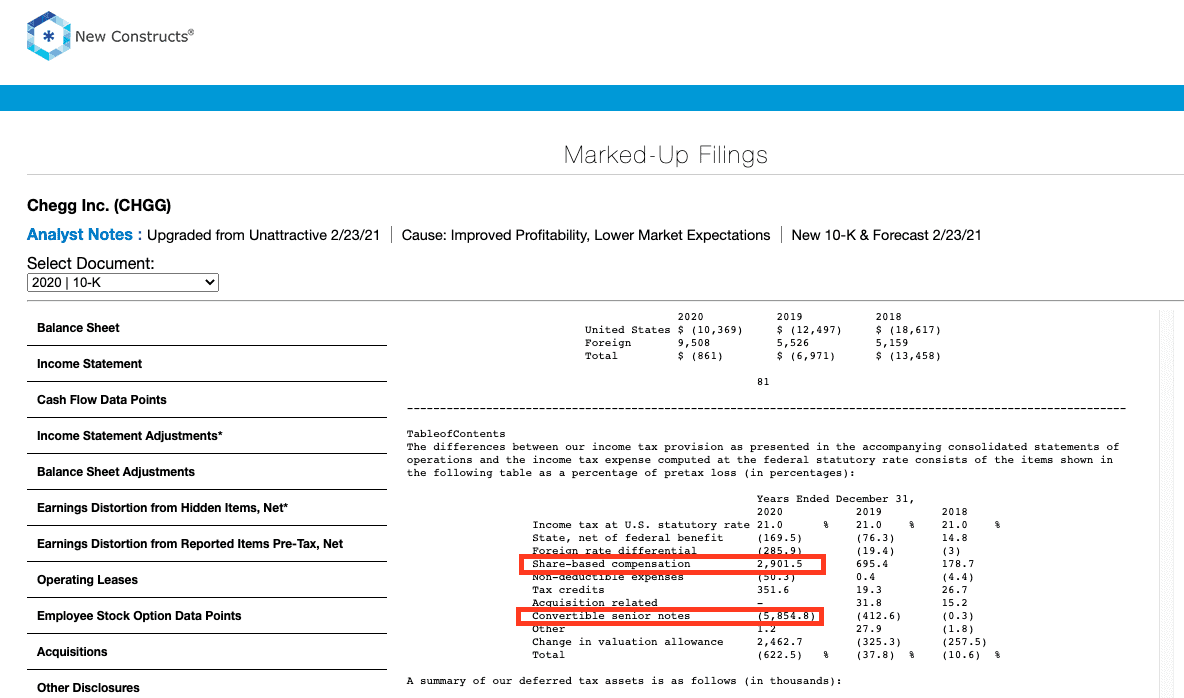Click the page number 81
Image resolution: width=1184 pixels, height=698 pixels.
click(x=763, y=382)
